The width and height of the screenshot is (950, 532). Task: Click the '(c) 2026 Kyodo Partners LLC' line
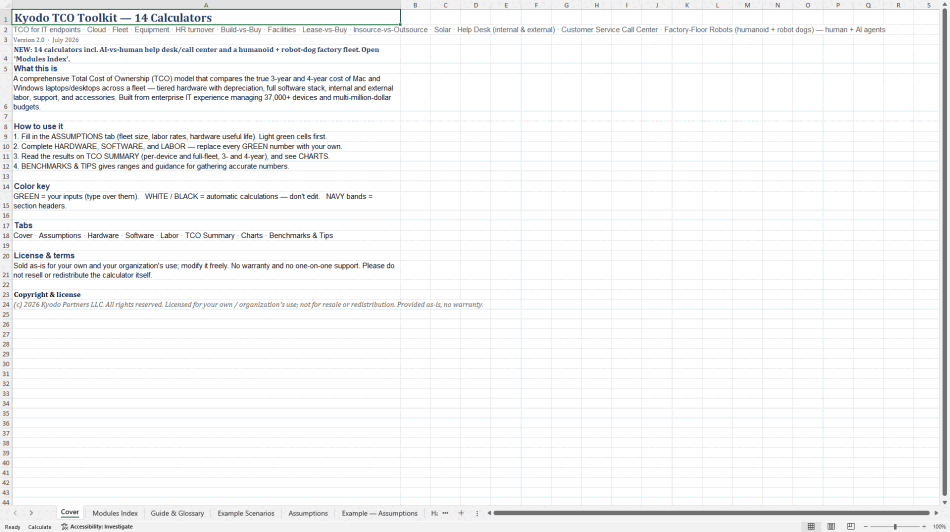(248, 304)
